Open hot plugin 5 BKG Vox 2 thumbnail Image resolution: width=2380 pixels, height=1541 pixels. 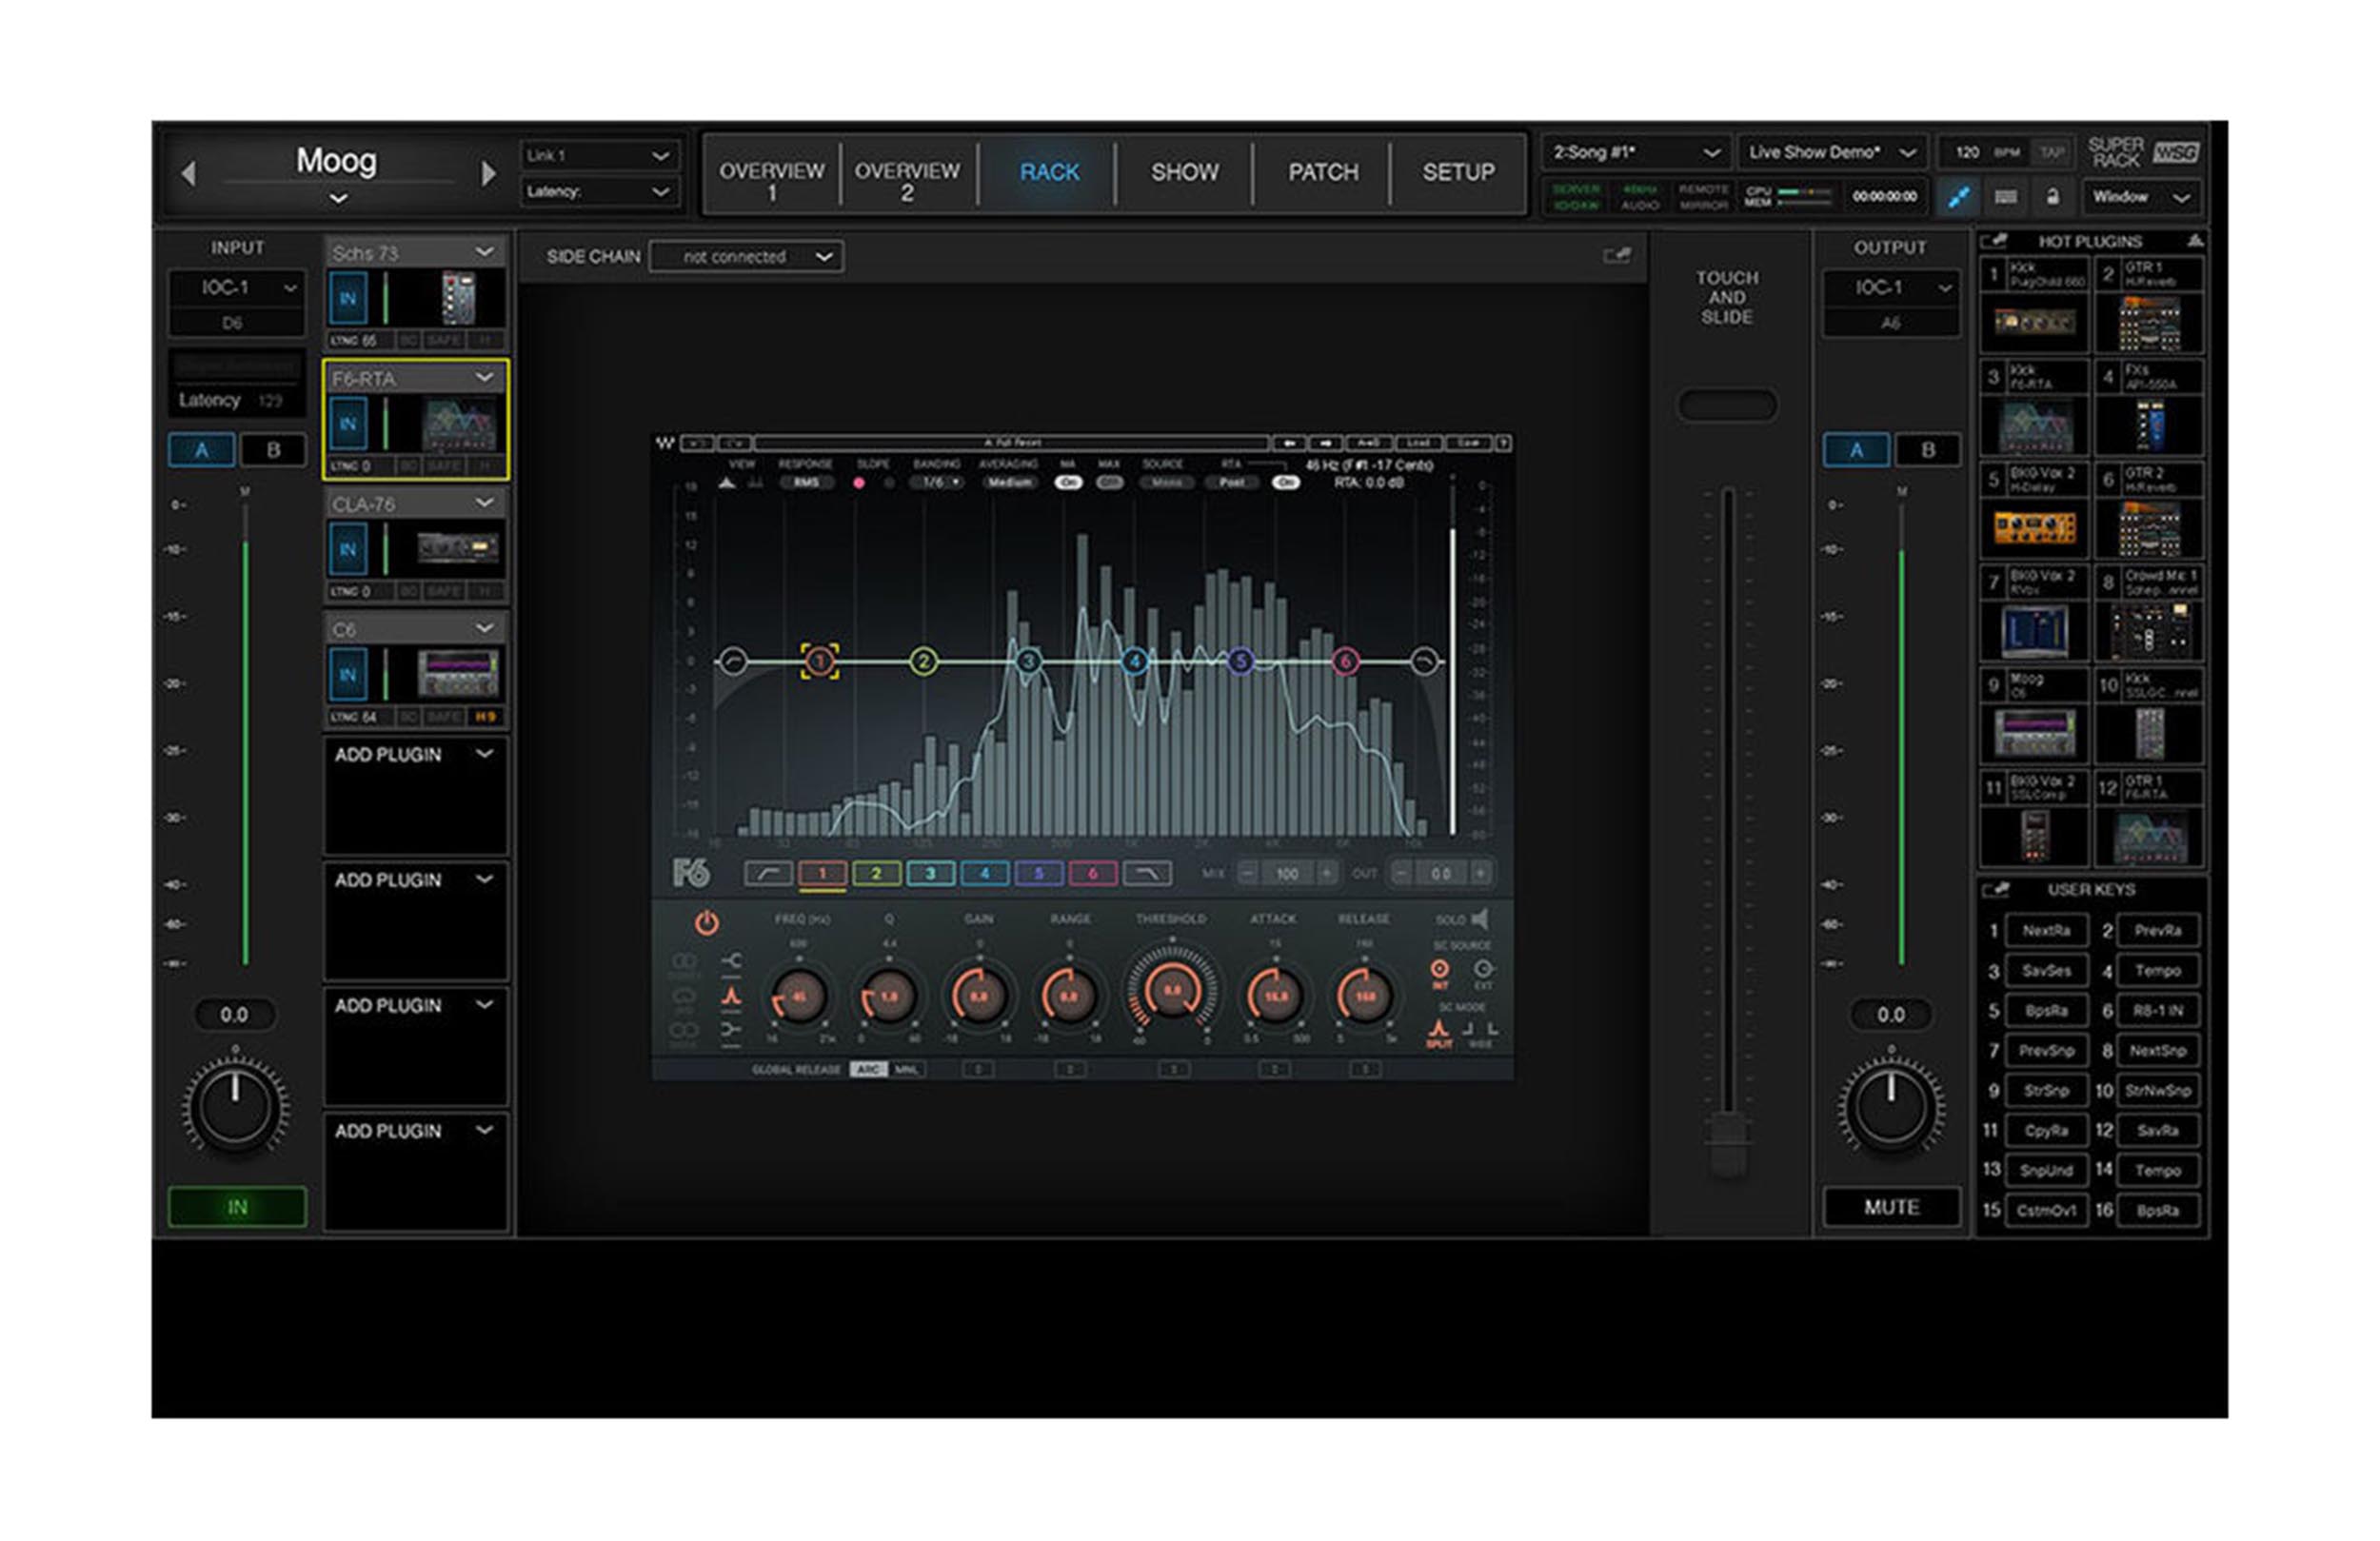(x=2034, y=527)
